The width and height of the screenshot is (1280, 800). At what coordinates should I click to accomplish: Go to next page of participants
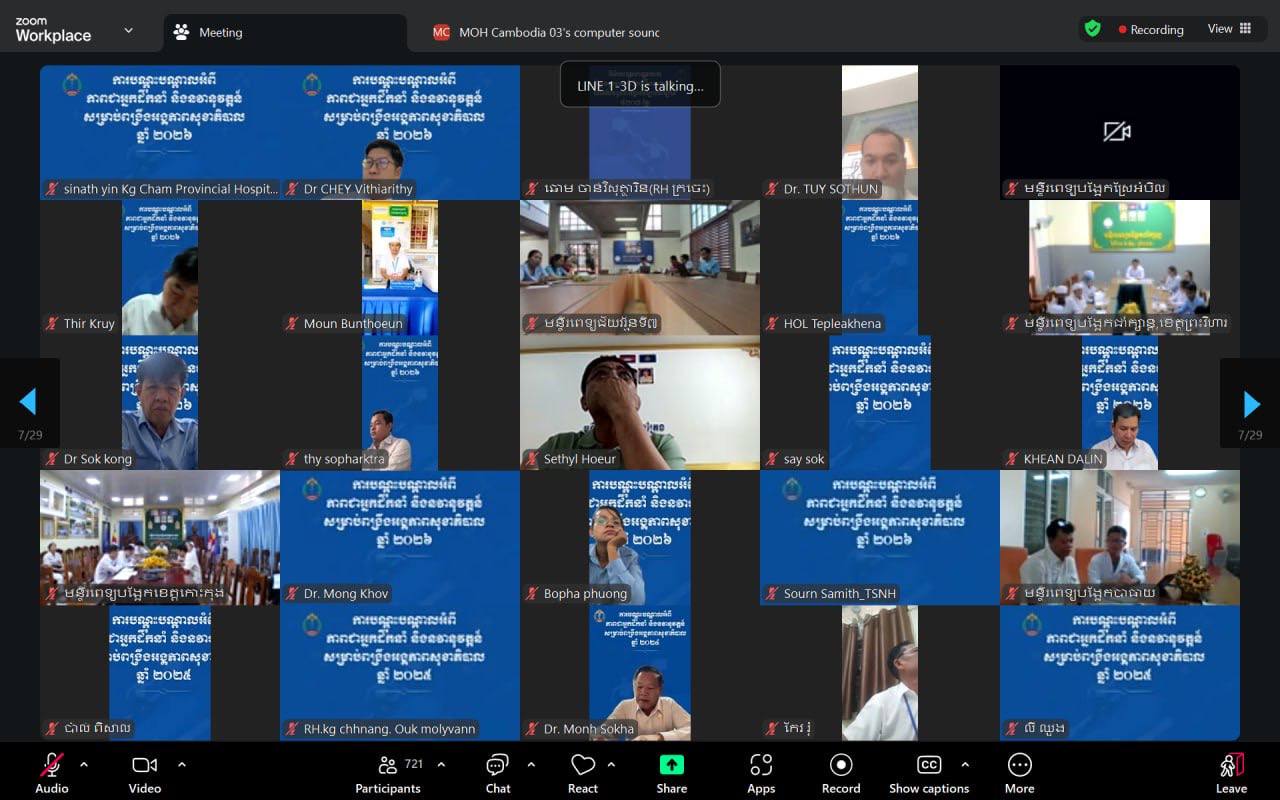tap(1251, 403)
